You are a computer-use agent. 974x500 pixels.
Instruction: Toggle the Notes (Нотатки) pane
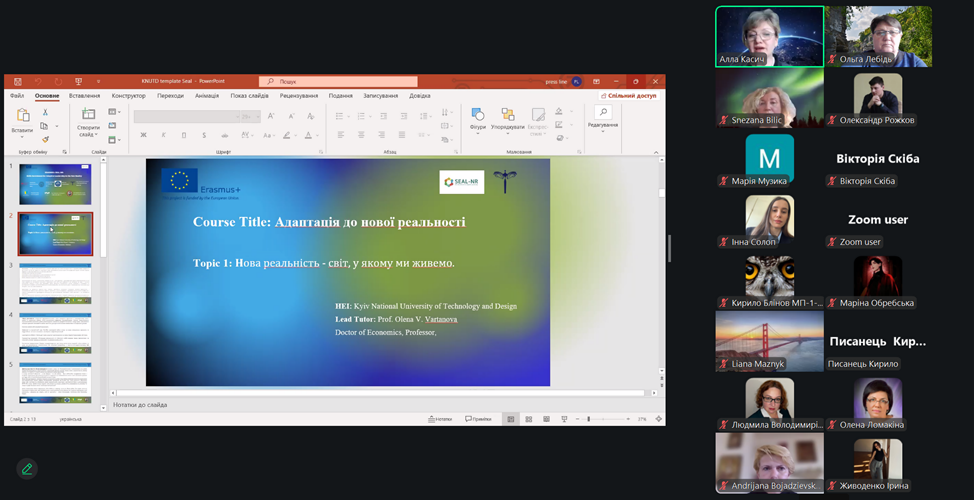440,419
